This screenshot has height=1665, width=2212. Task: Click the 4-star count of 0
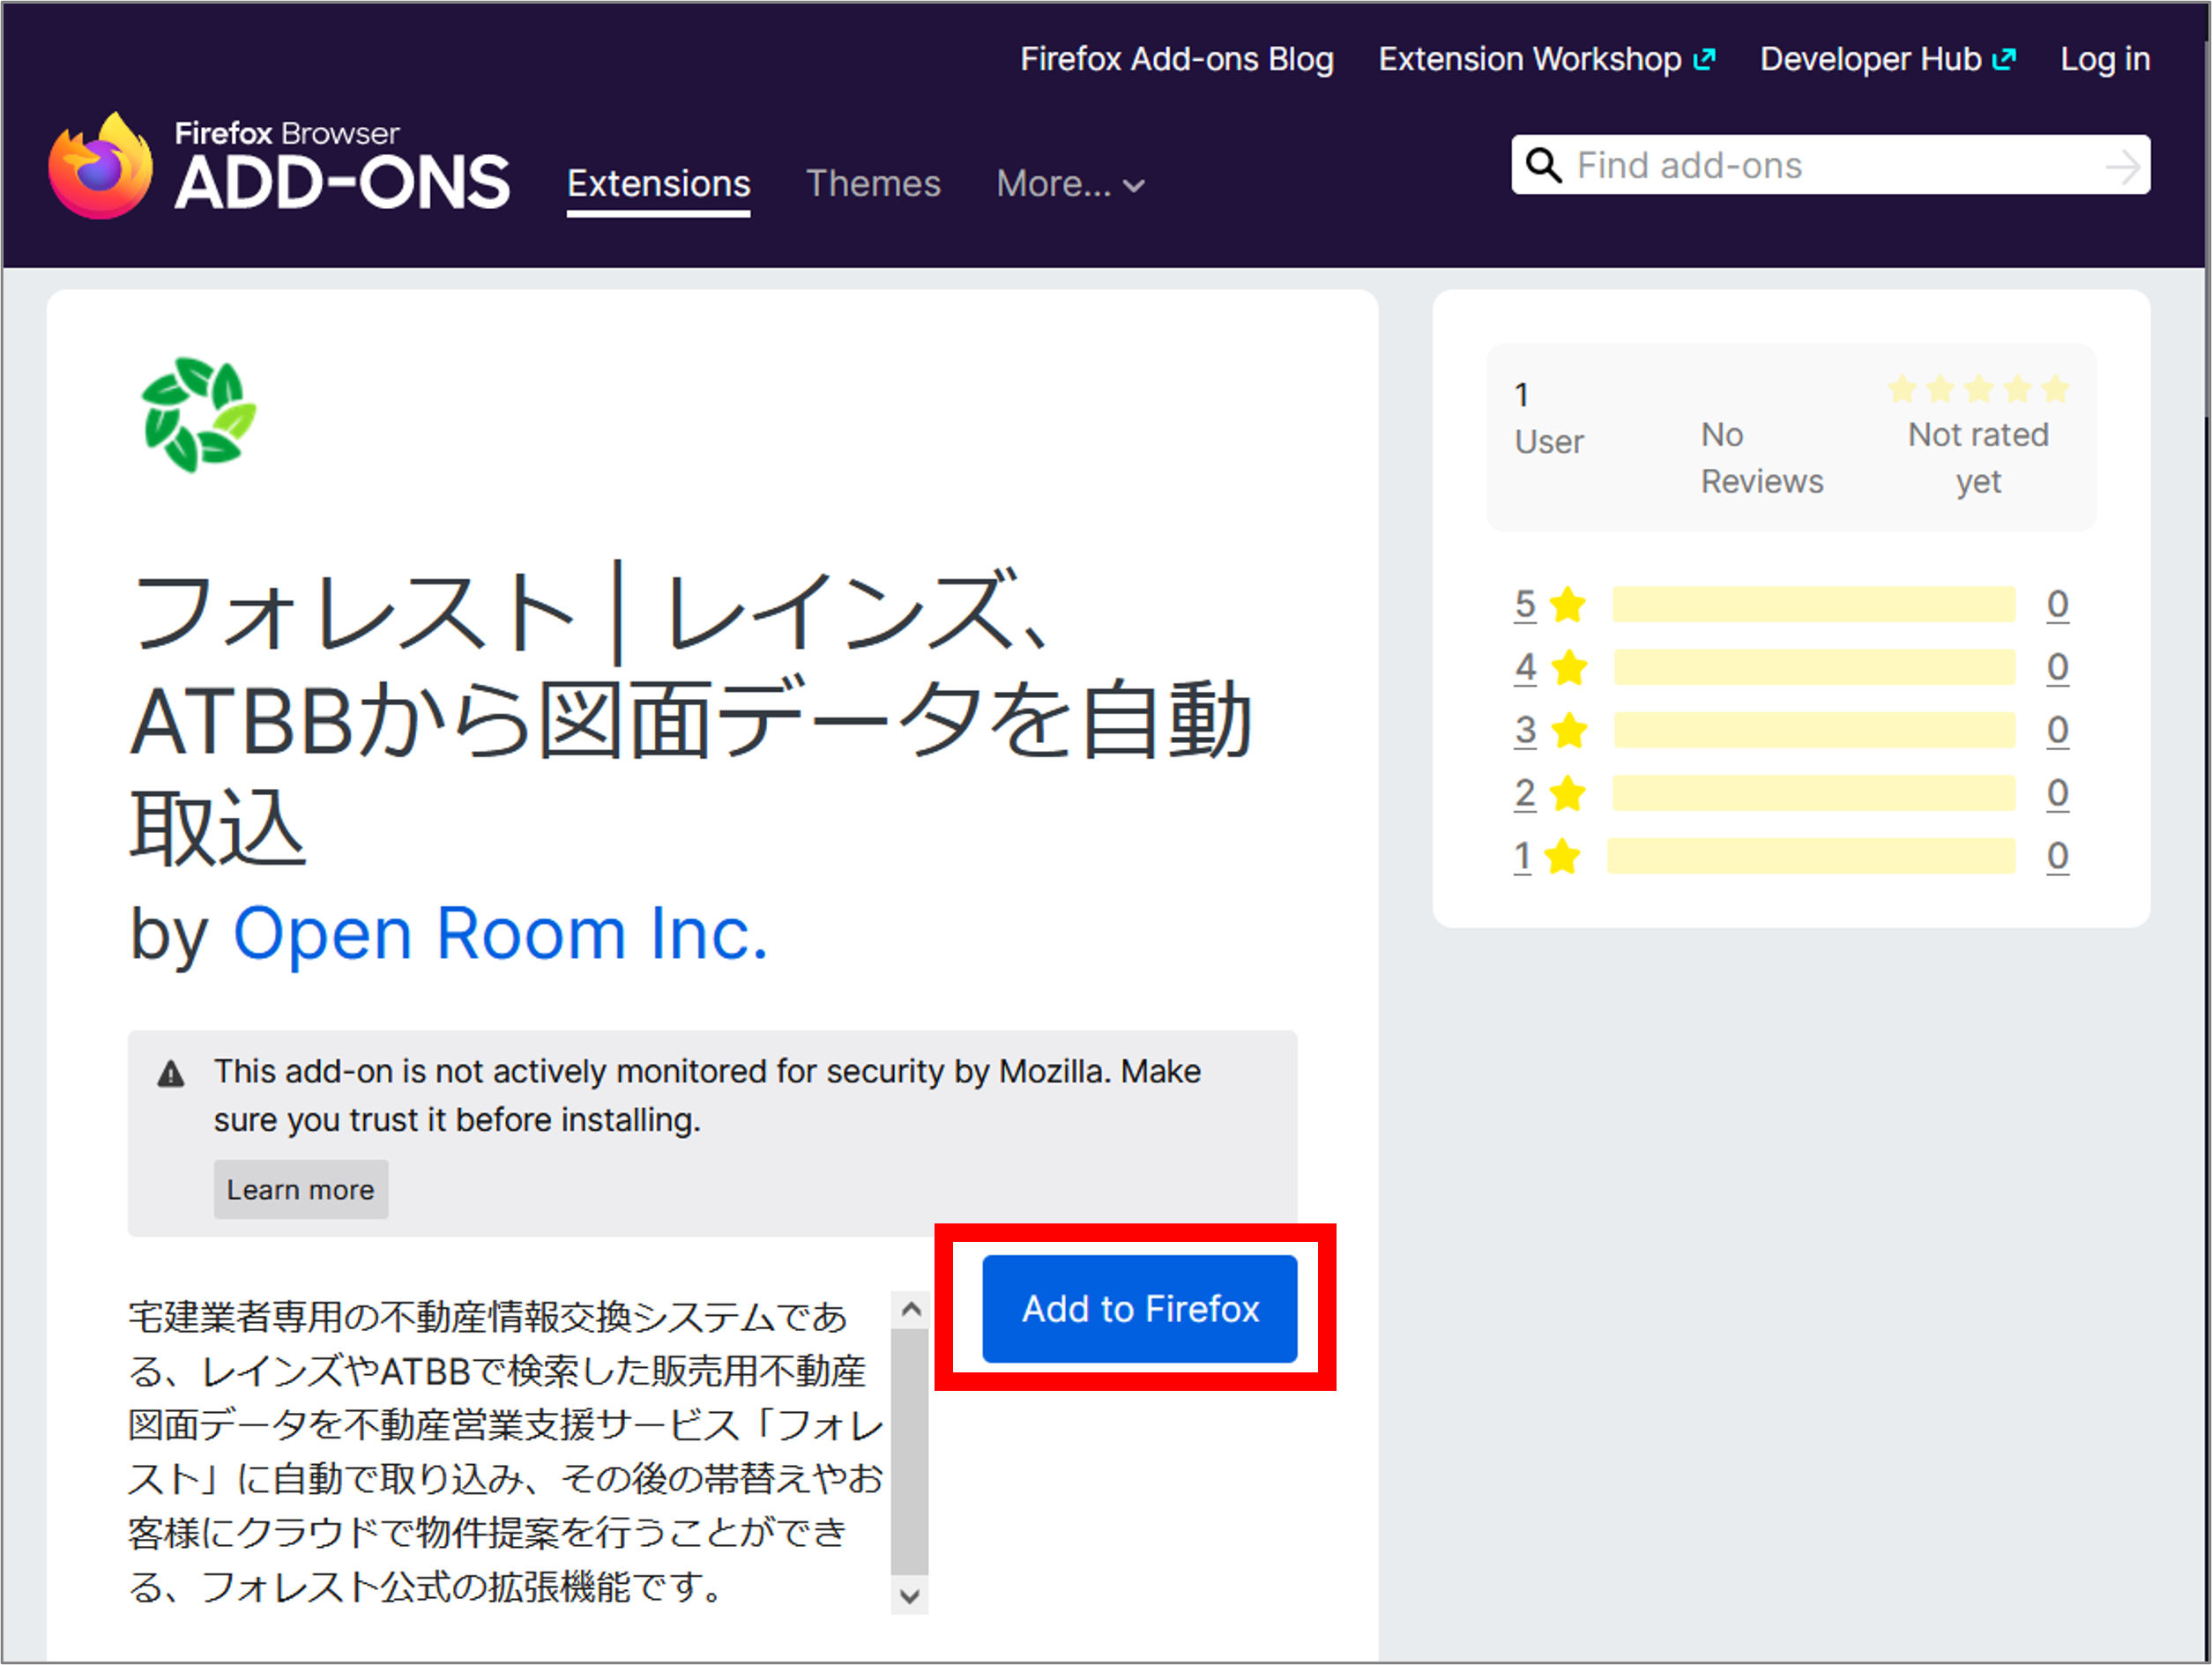click(2057, 667)
